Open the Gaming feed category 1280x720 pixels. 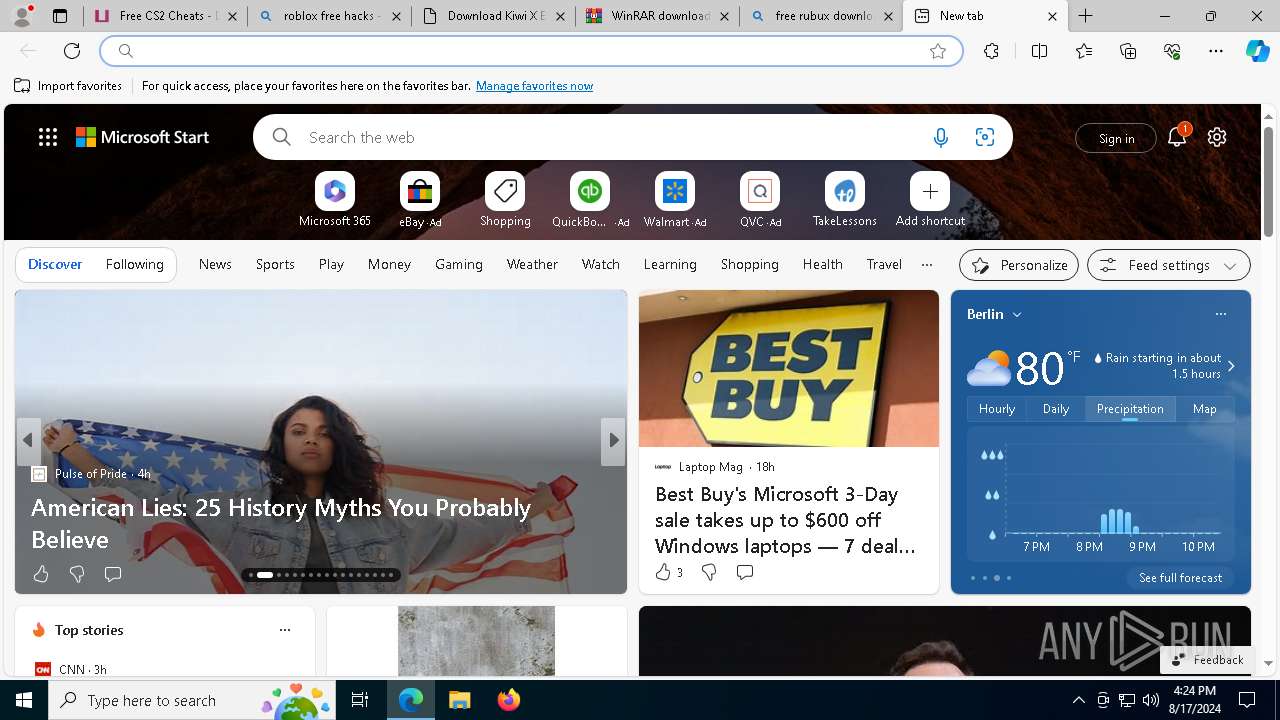tap(459, 264)
